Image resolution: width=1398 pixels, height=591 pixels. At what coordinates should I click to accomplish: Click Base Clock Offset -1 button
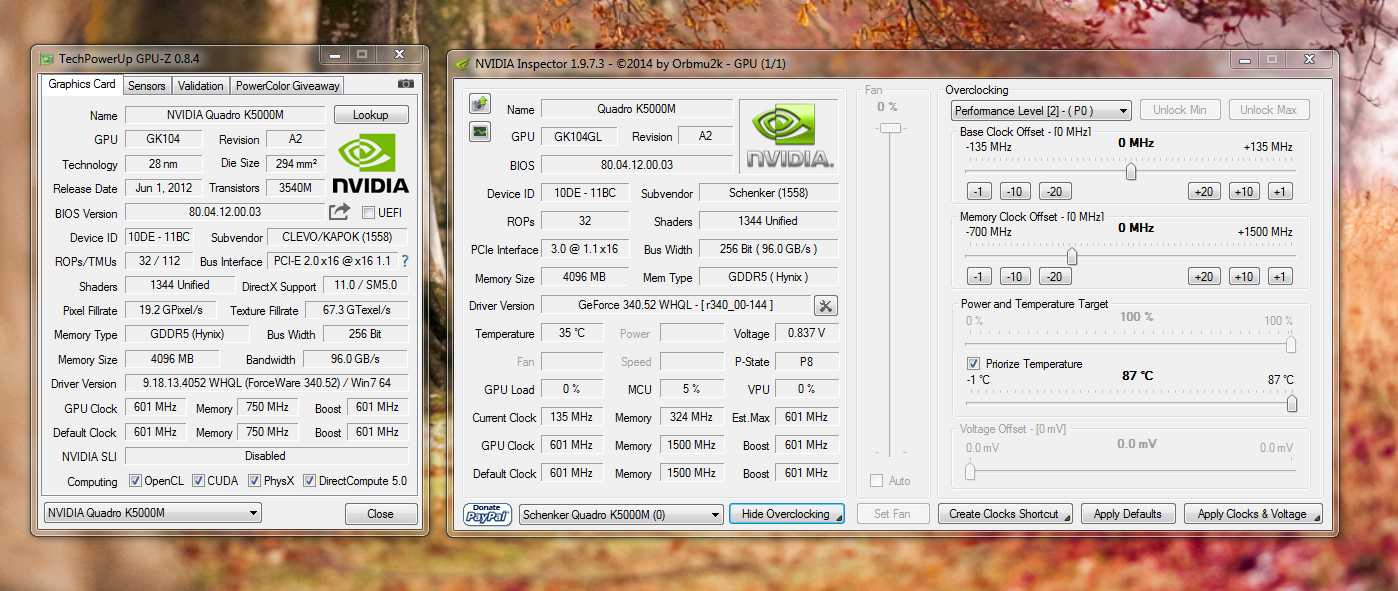[x=979, y=191]
